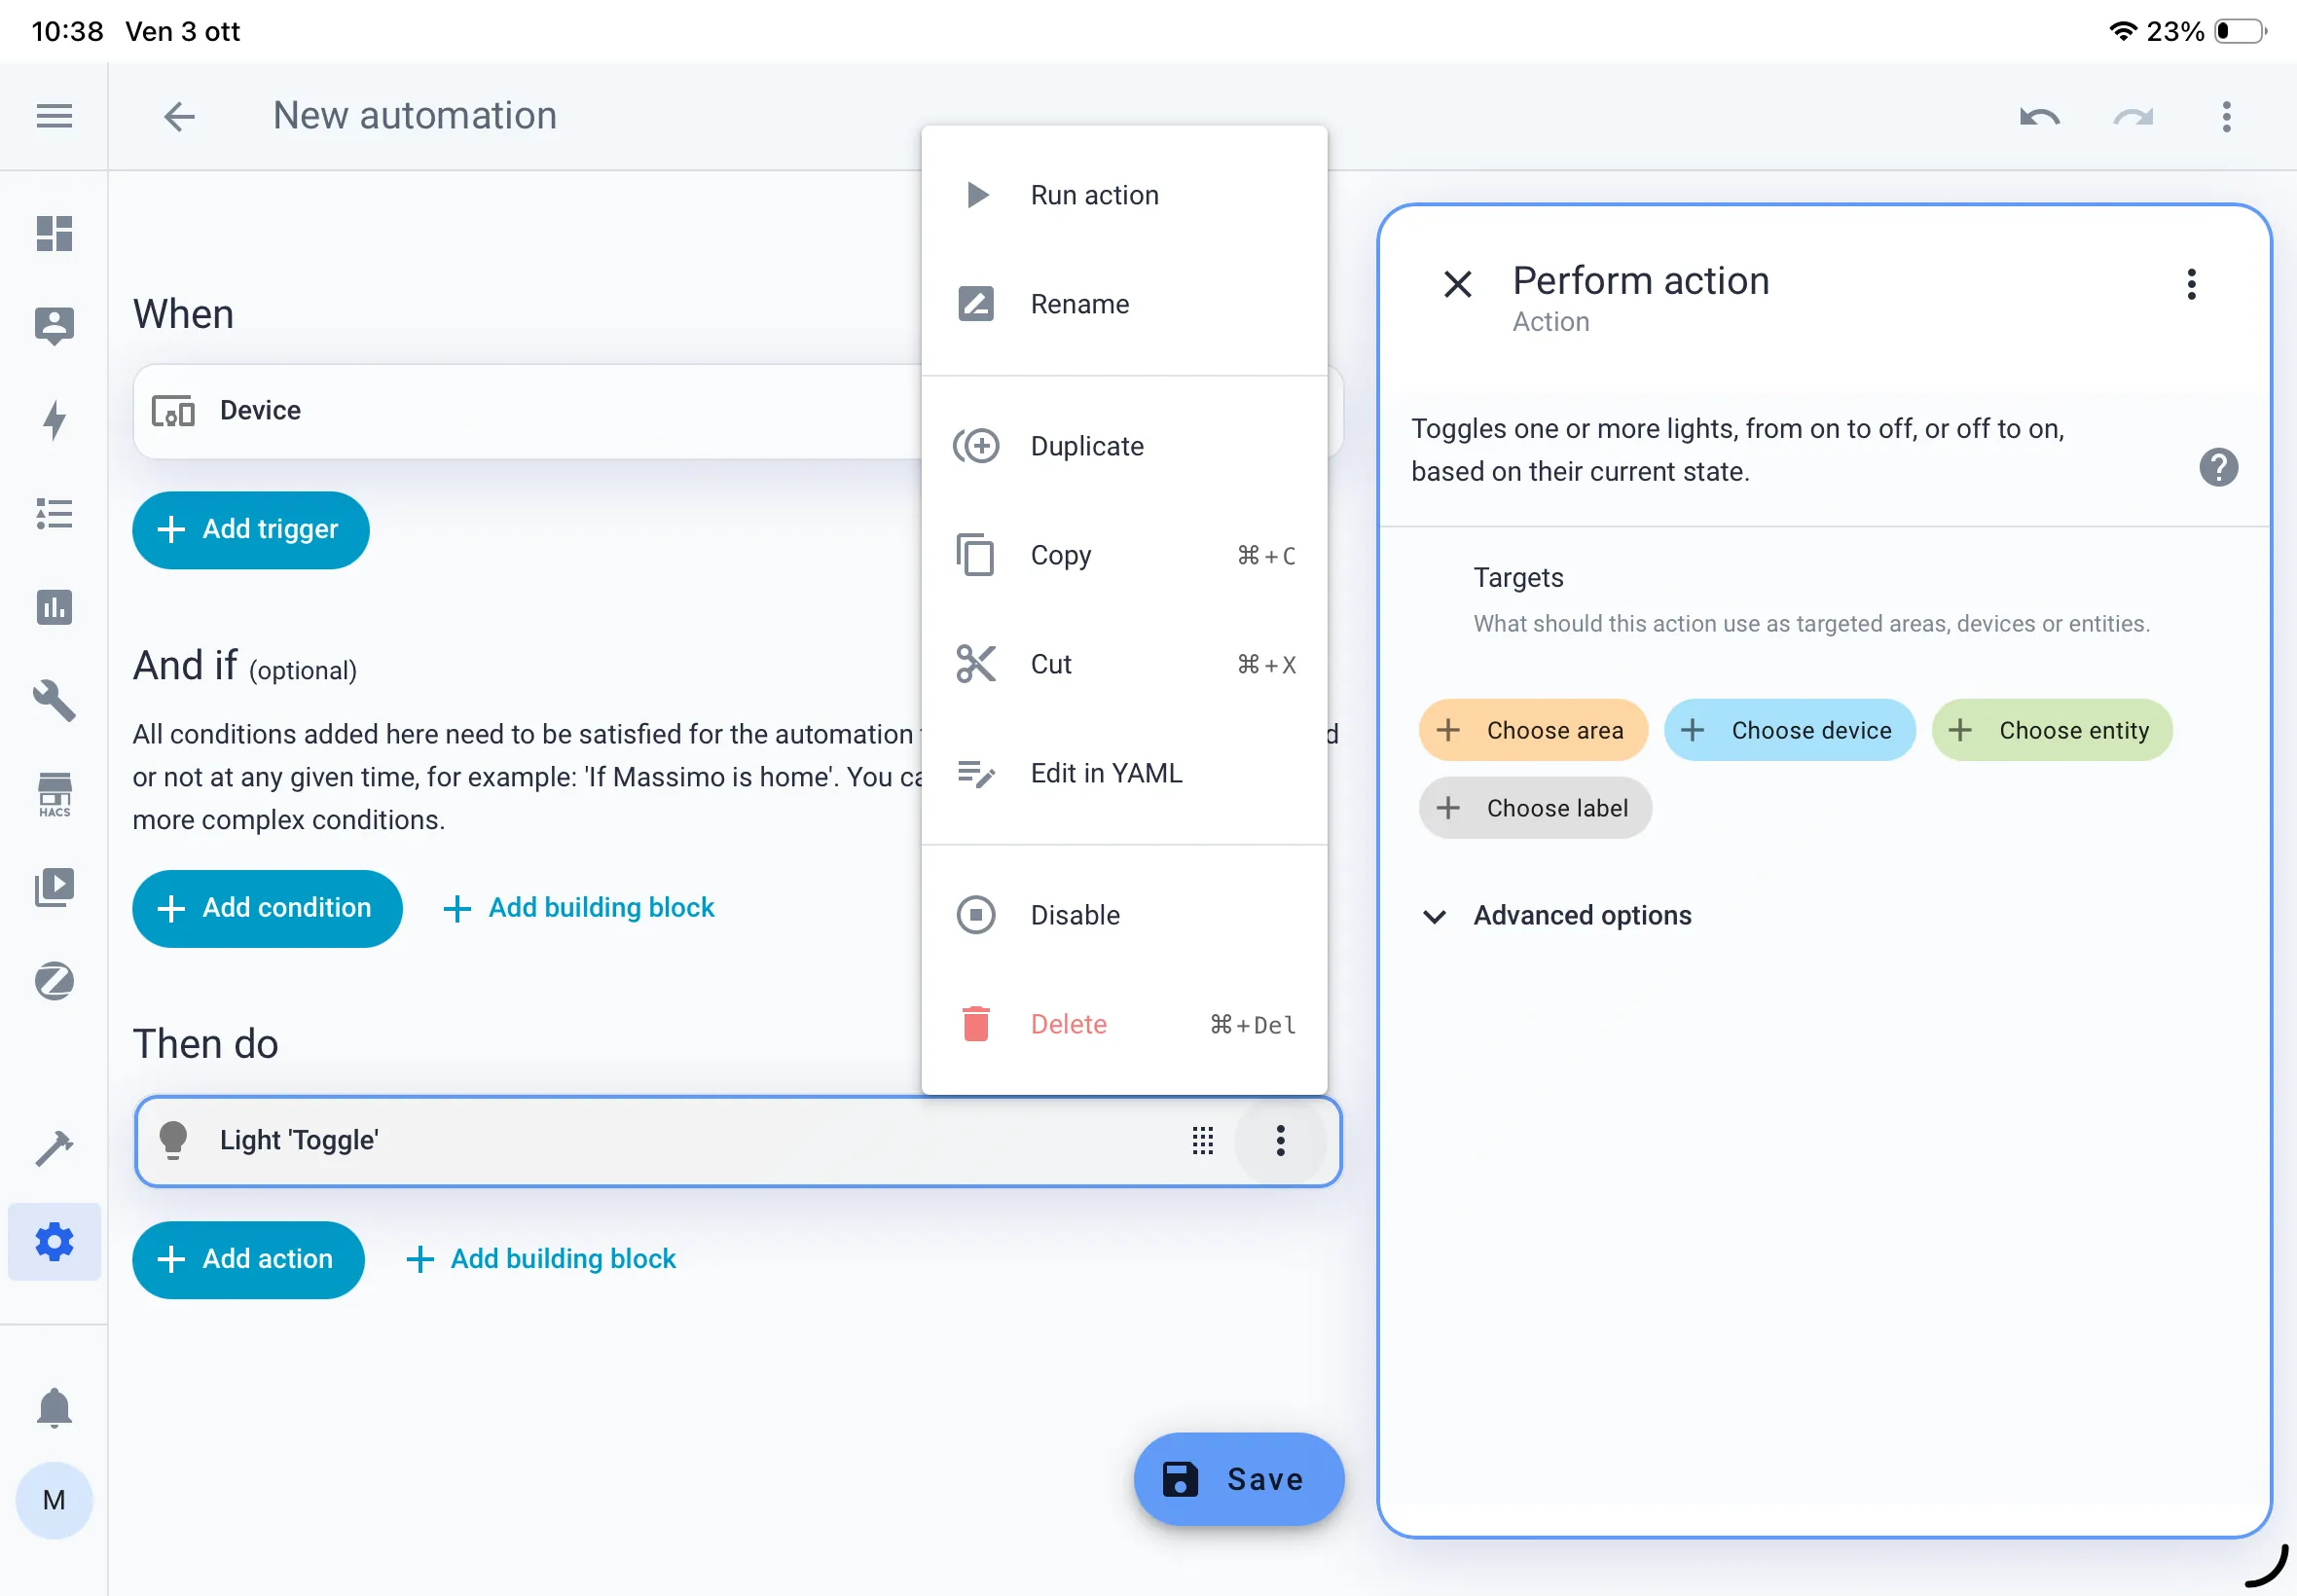
Task: Open notifications via the bell icon
Action: click(x=53, y=1408)
